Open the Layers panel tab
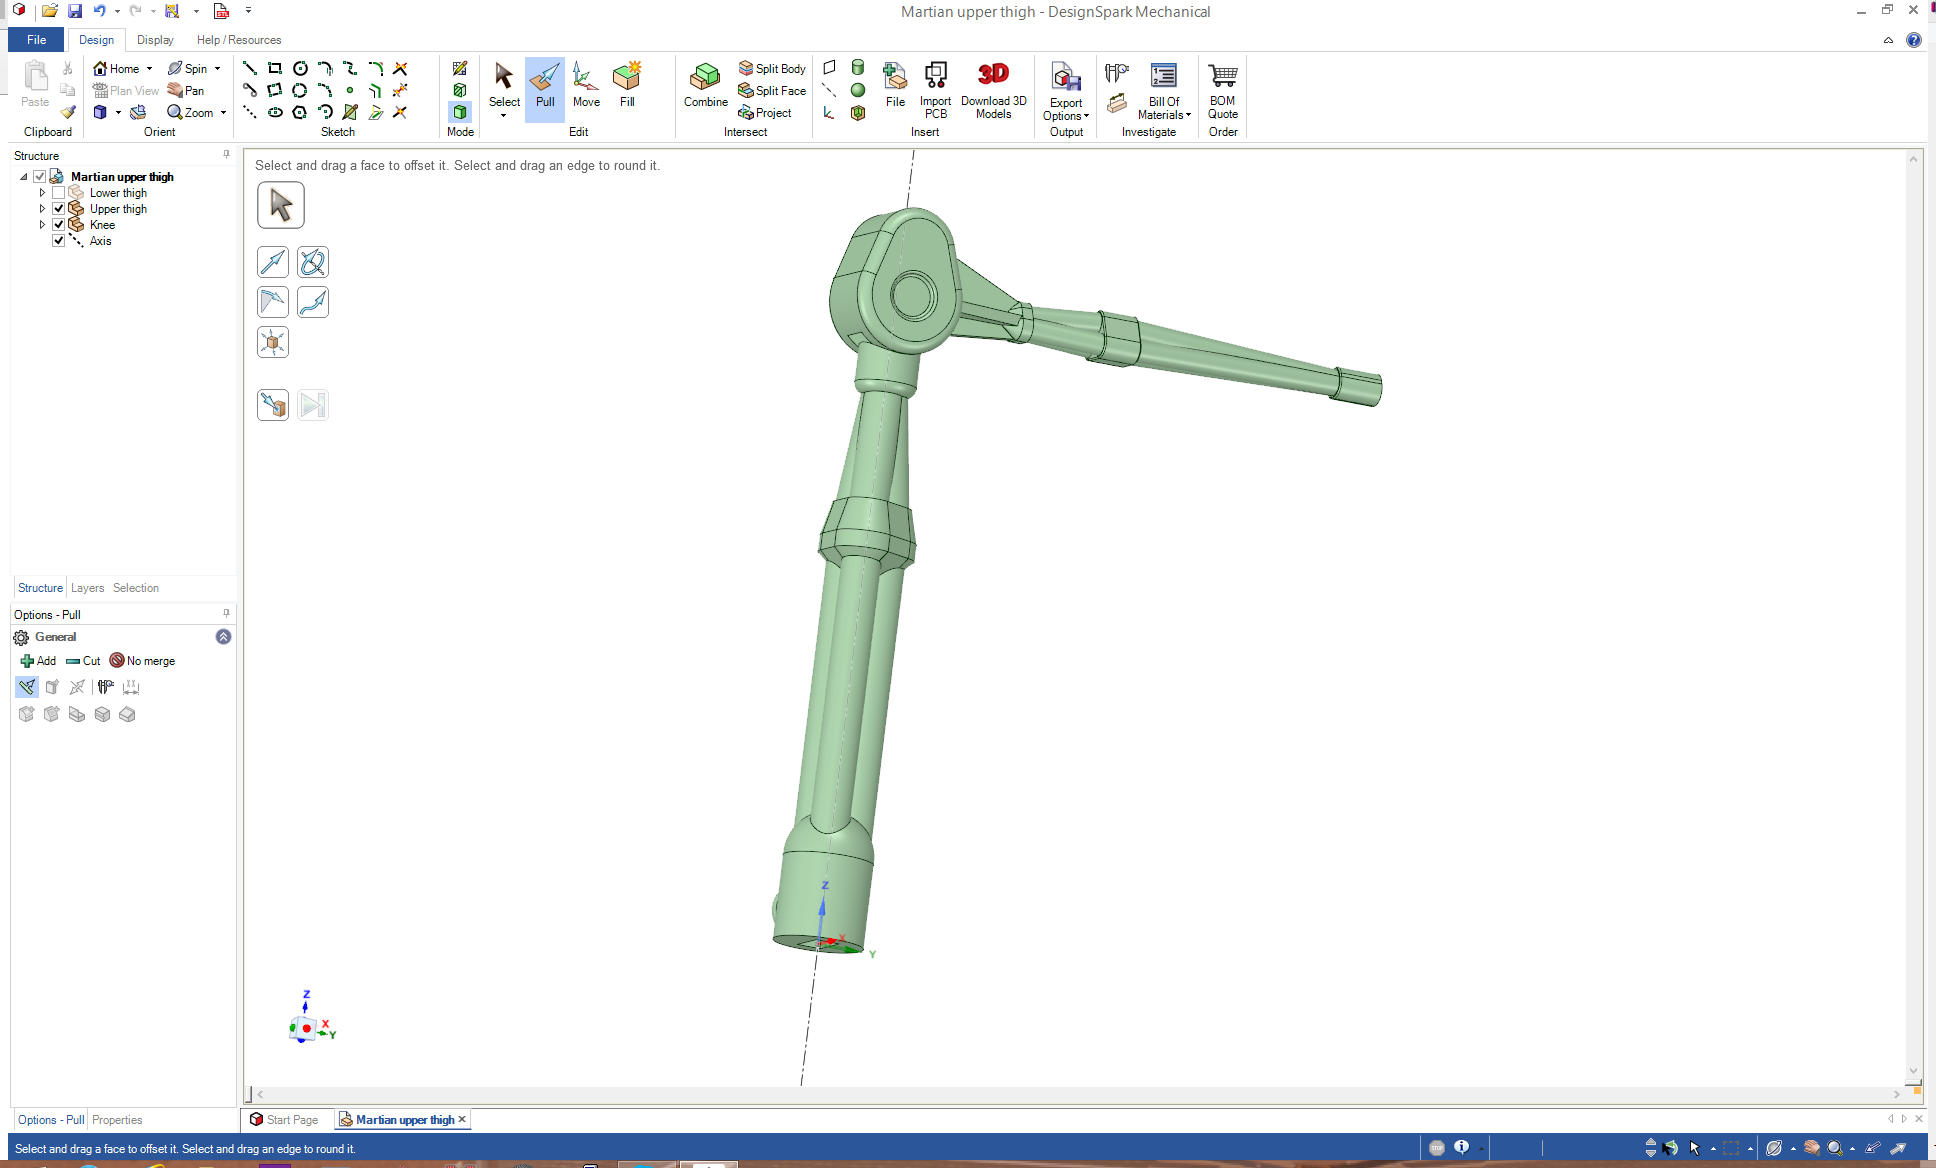The image size is (1936, 1168). [x=87, y=588]
